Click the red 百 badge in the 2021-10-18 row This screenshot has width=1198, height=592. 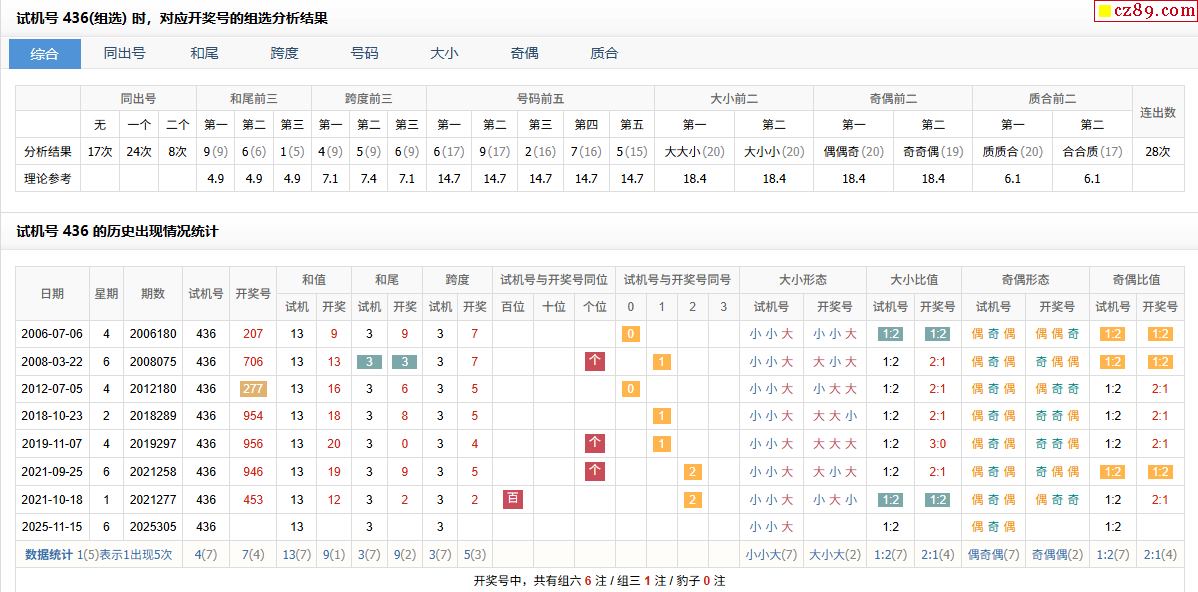coord(513,499)
